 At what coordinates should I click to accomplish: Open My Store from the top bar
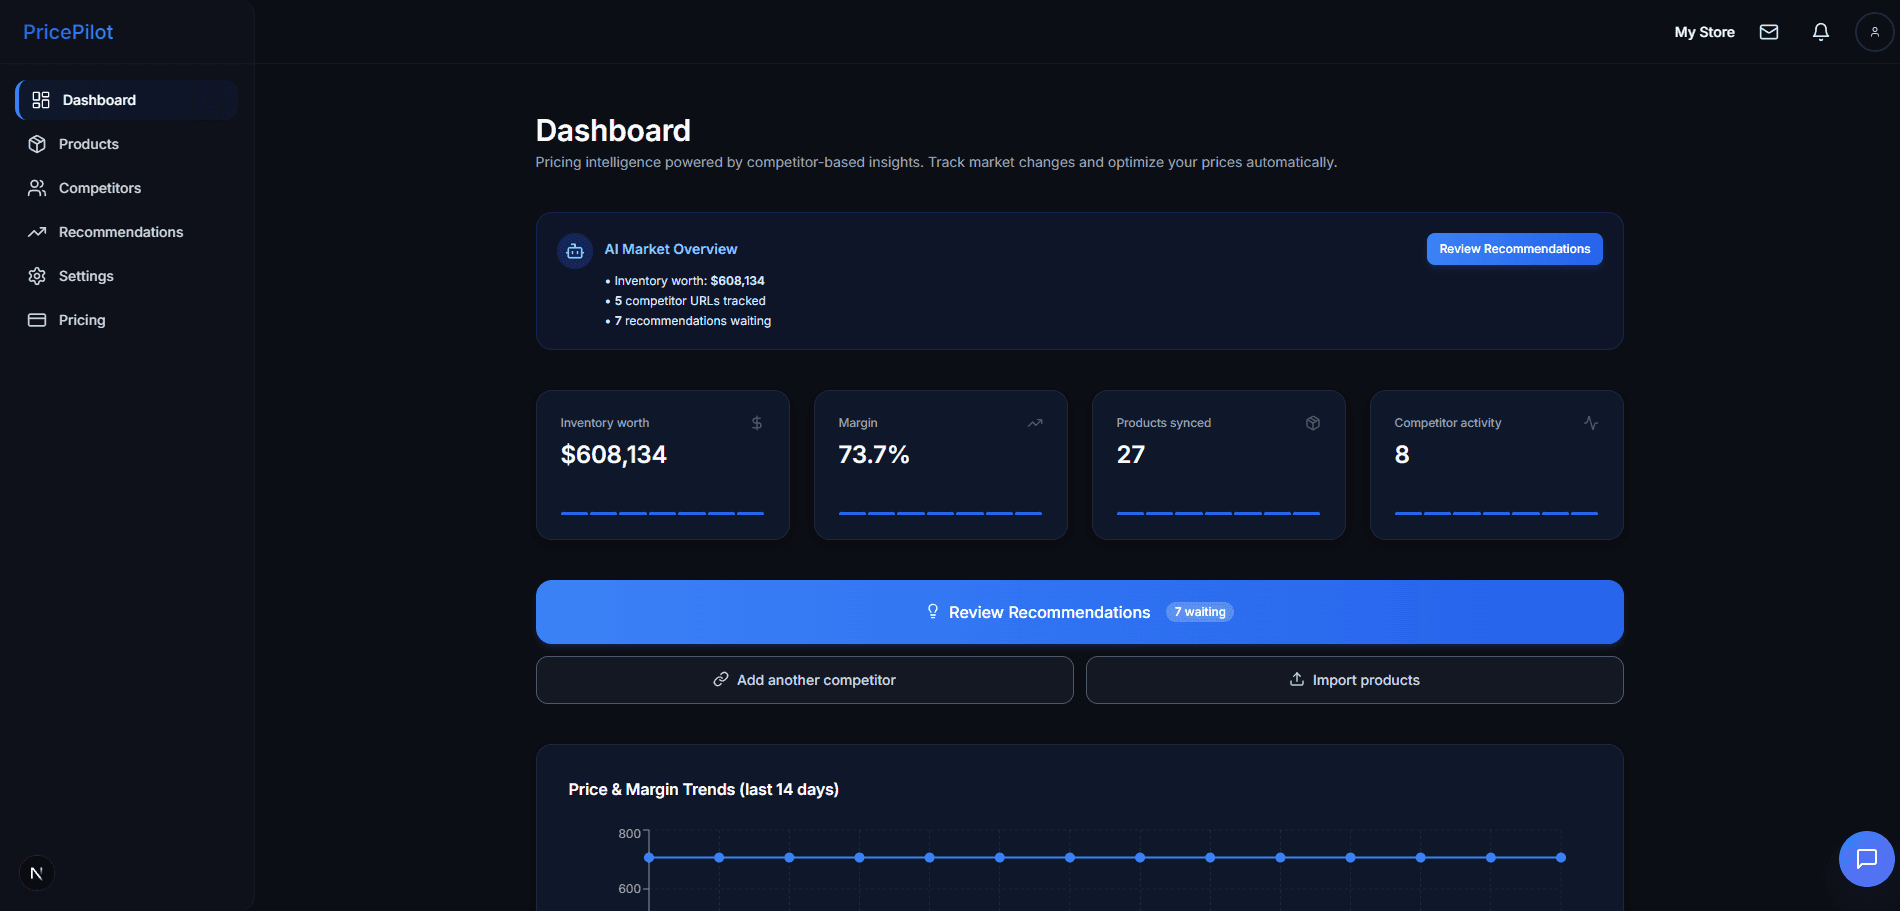(x=1704, y=31)
